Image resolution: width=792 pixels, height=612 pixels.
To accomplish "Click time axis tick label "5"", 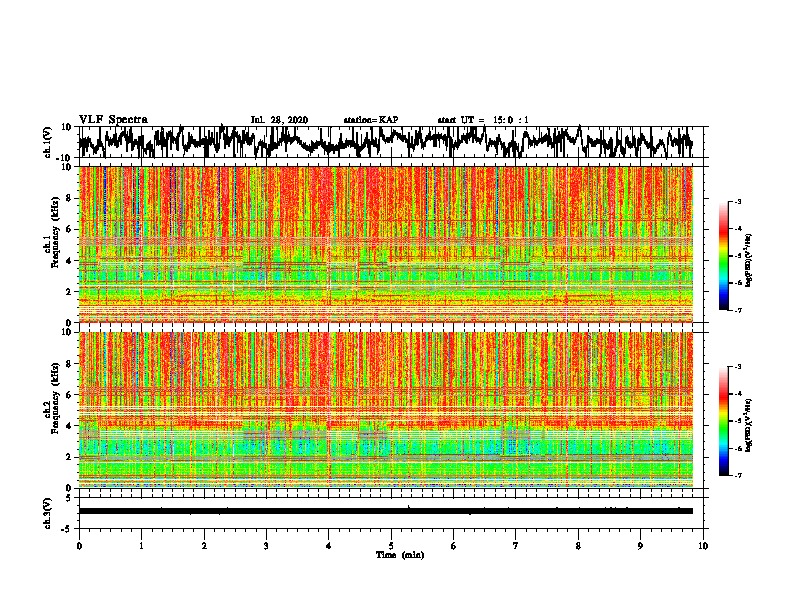I will tap(391, 546).
